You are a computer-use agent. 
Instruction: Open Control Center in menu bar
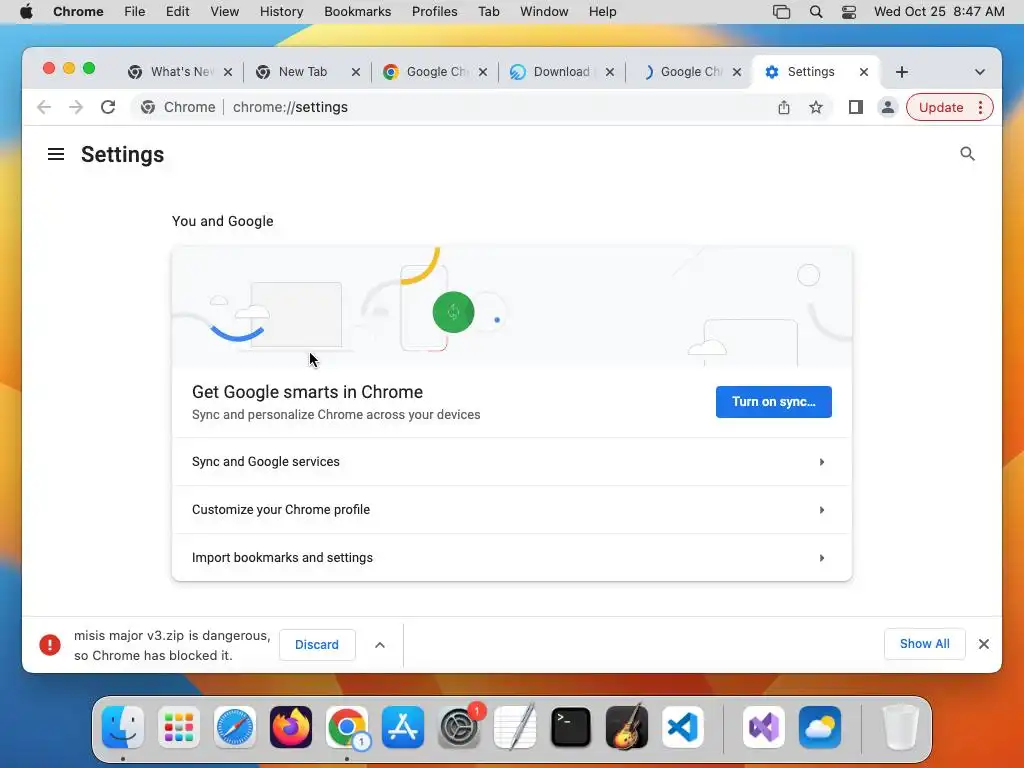[x=848, y=12]
